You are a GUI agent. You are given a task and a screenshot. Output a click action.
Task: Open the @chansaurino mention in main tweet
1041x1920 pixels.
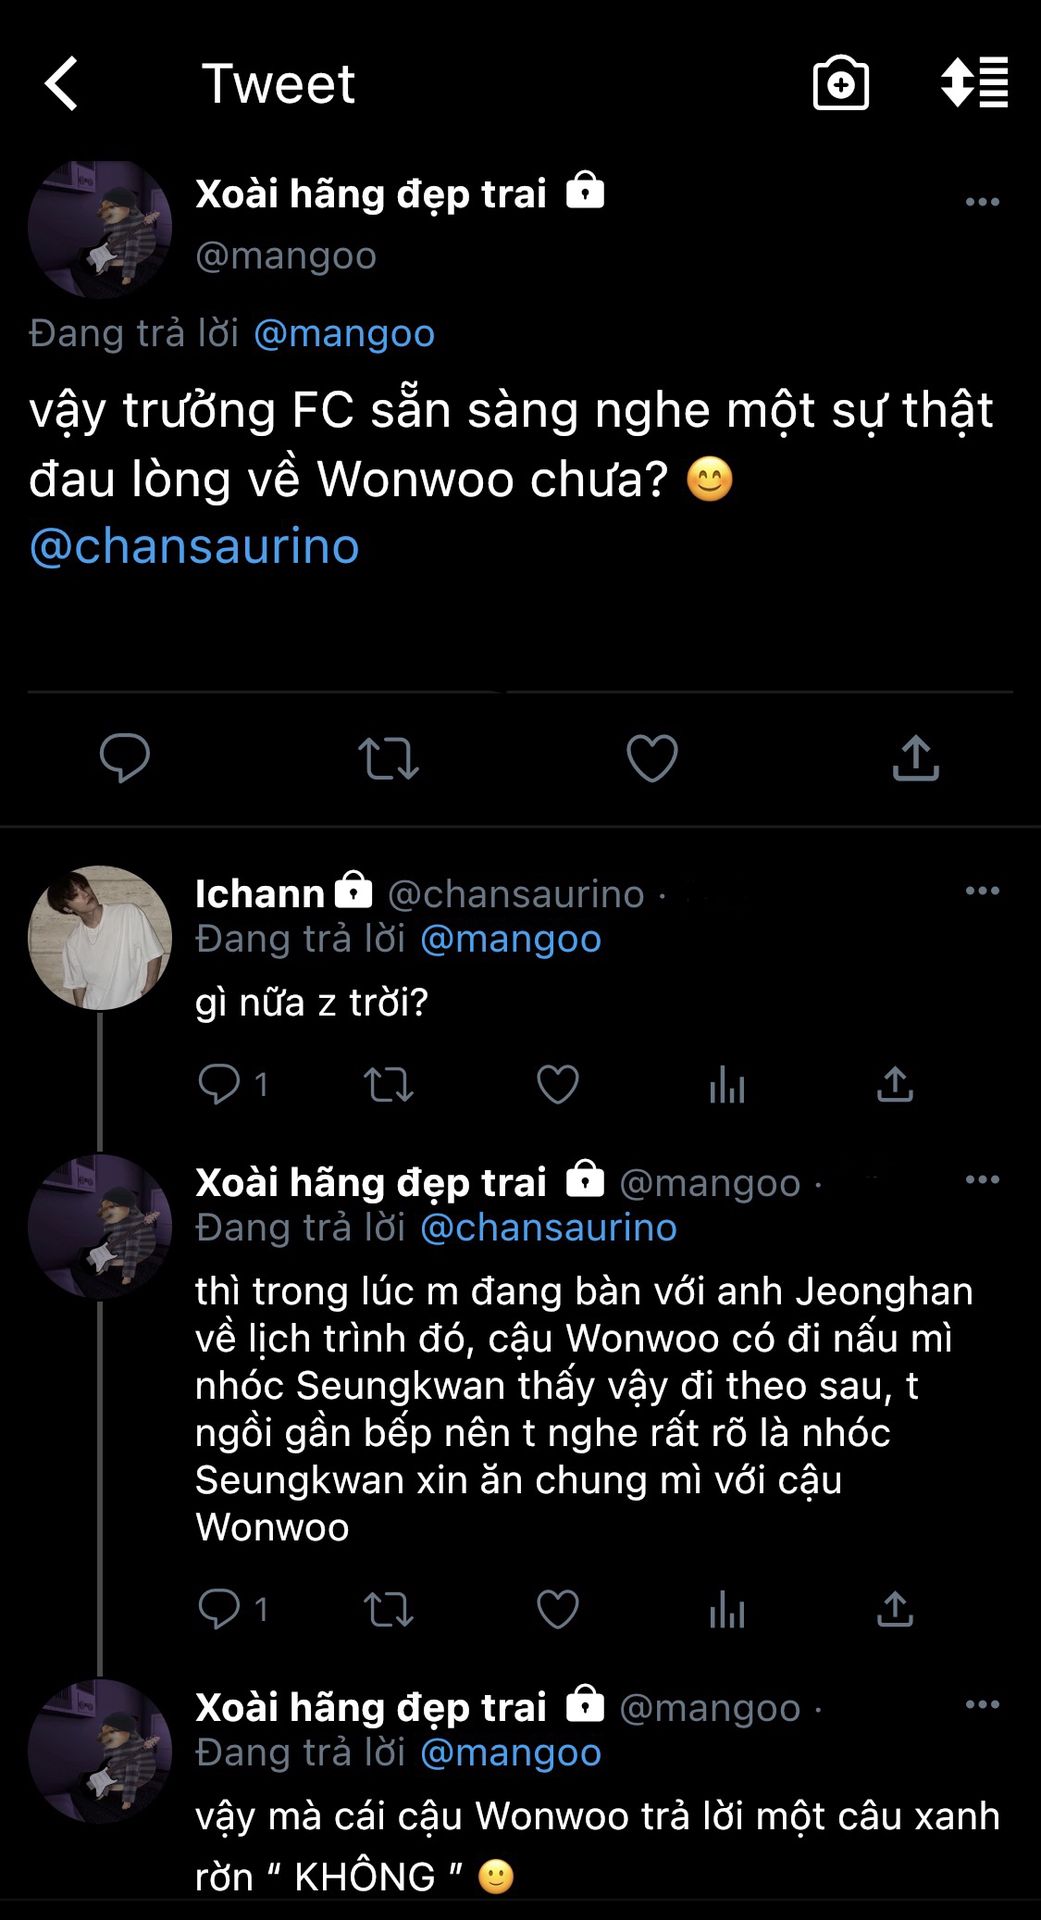point(195,547)
